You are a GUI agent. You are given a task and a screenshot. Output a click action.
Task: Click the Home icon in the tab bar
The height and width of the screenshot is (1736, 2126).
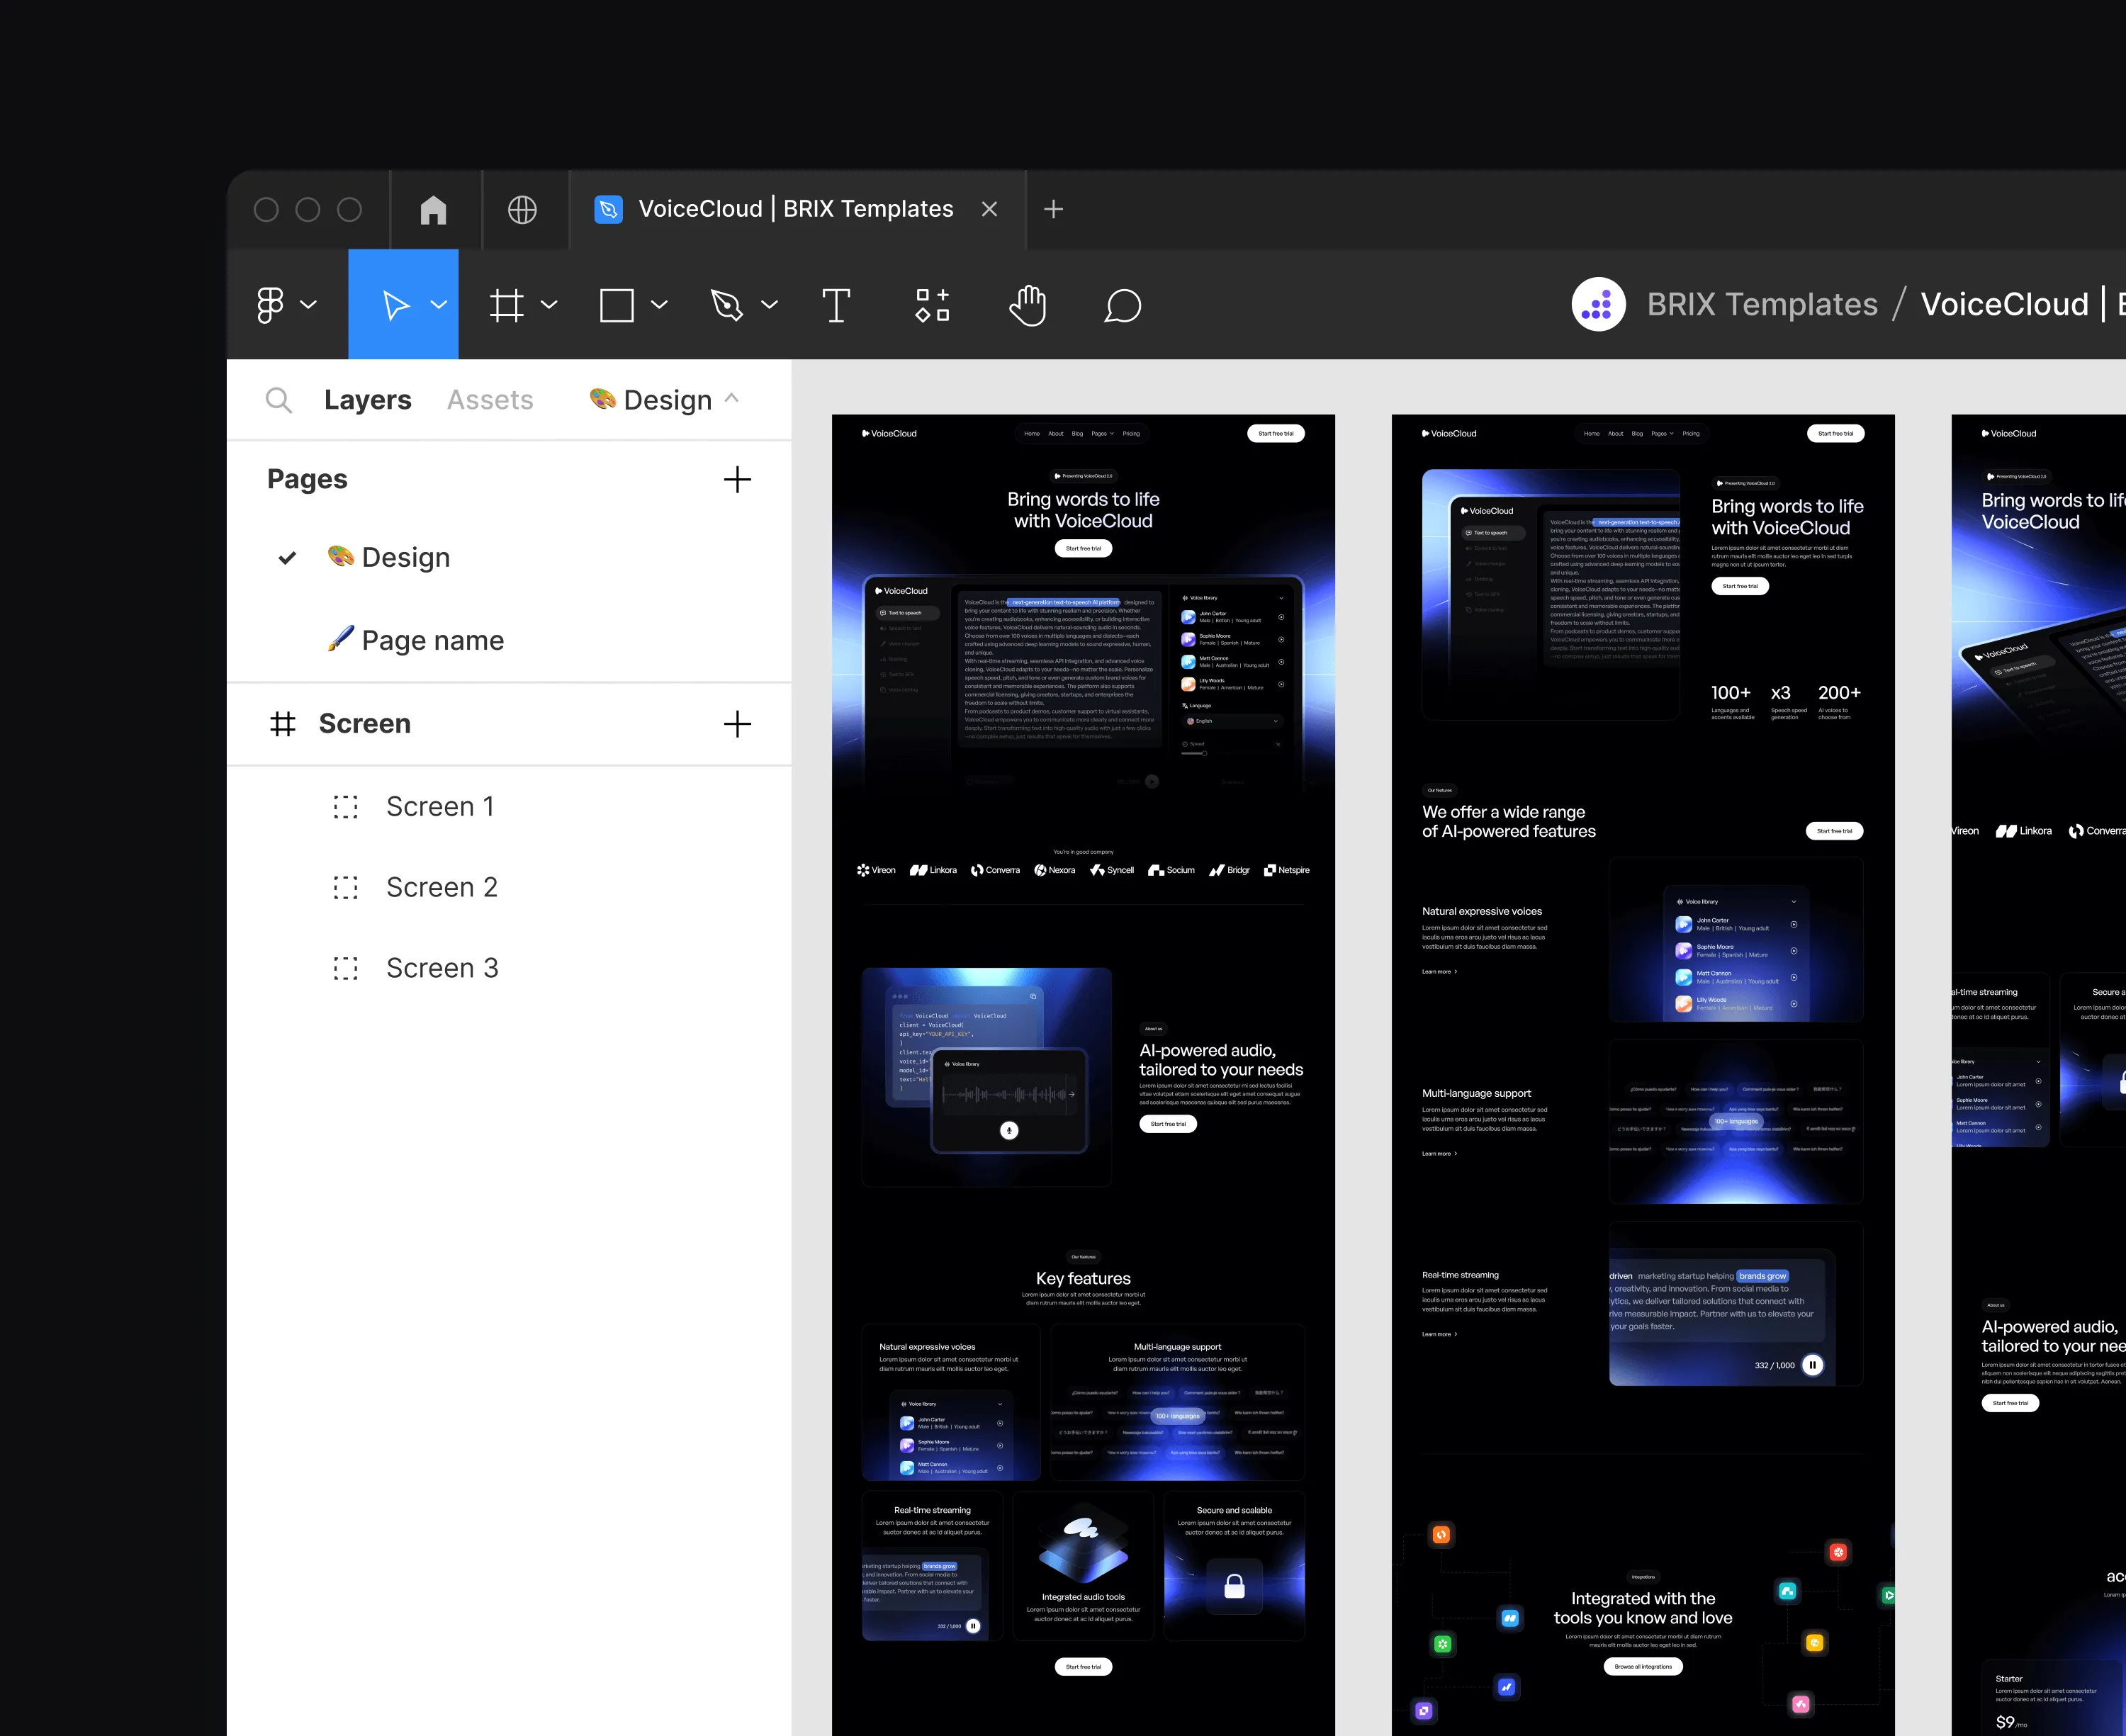(432, 209)
